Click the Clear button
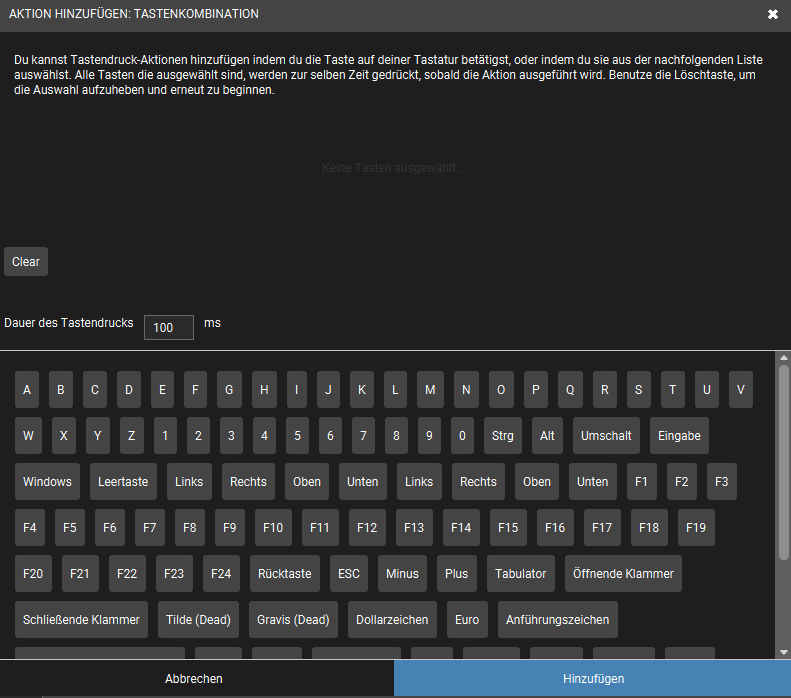Image resolution: width=791 pixels, height=698 pixels. tap(26, 262)
